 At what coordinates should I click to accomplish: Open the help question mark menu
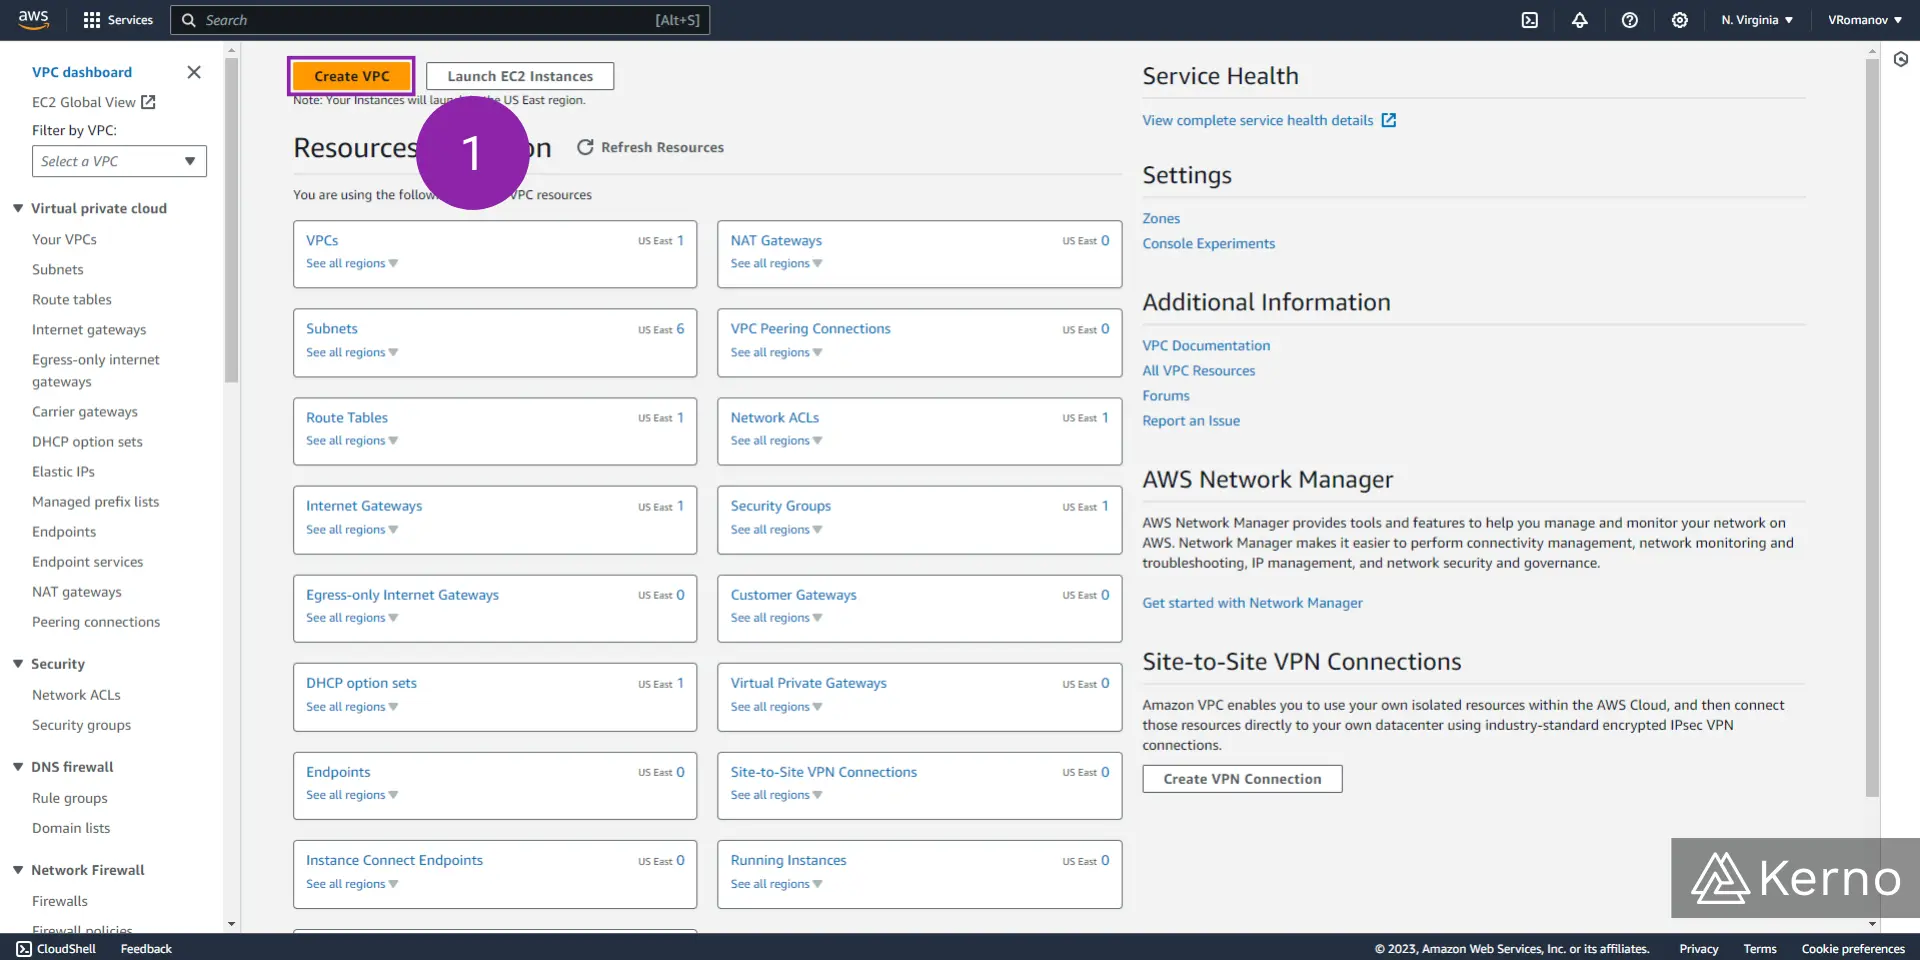point(1630,20)
